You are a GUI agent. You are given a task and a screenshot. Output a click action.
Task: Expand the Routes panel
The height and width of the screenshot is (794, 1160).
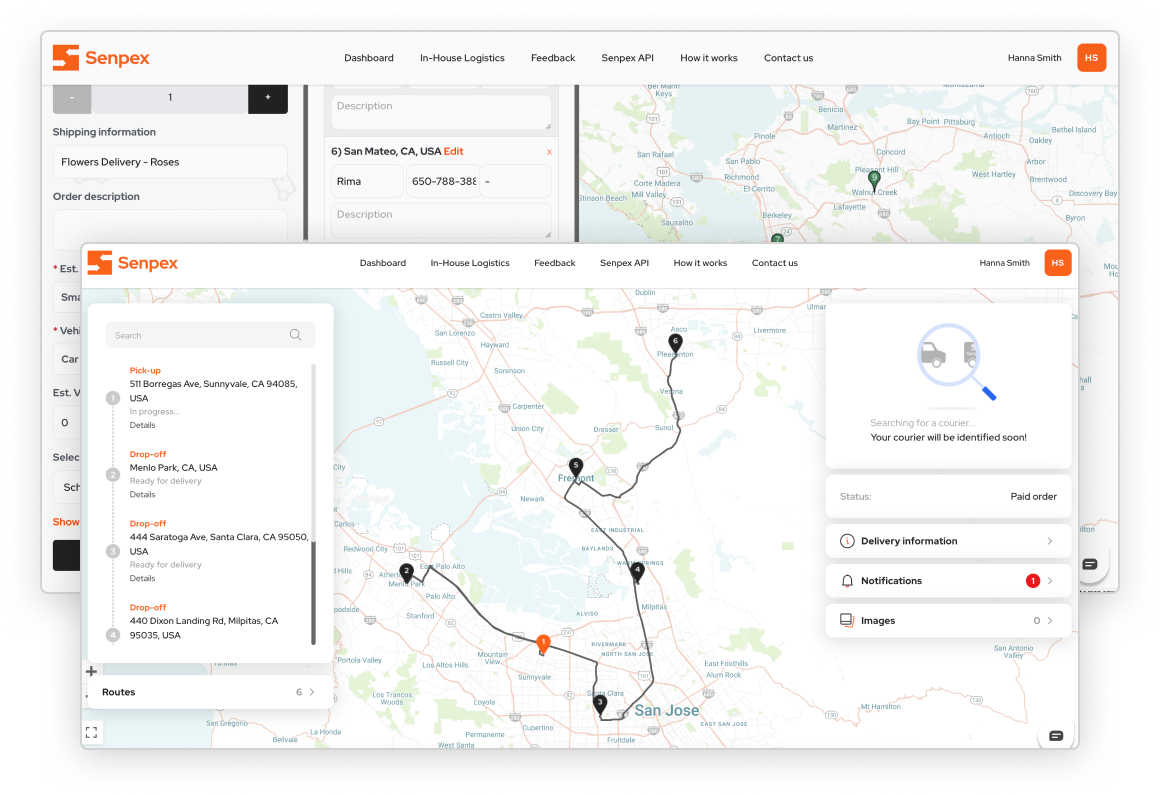pos(208,692)
